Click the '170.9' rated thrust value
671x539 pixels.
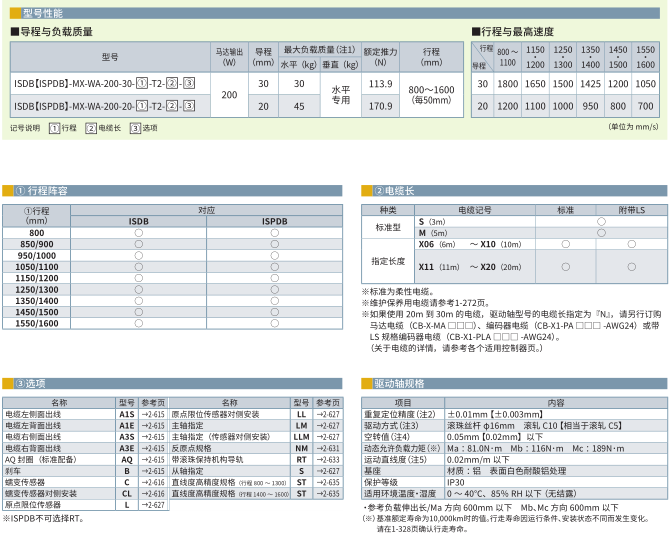coord(380,106)
